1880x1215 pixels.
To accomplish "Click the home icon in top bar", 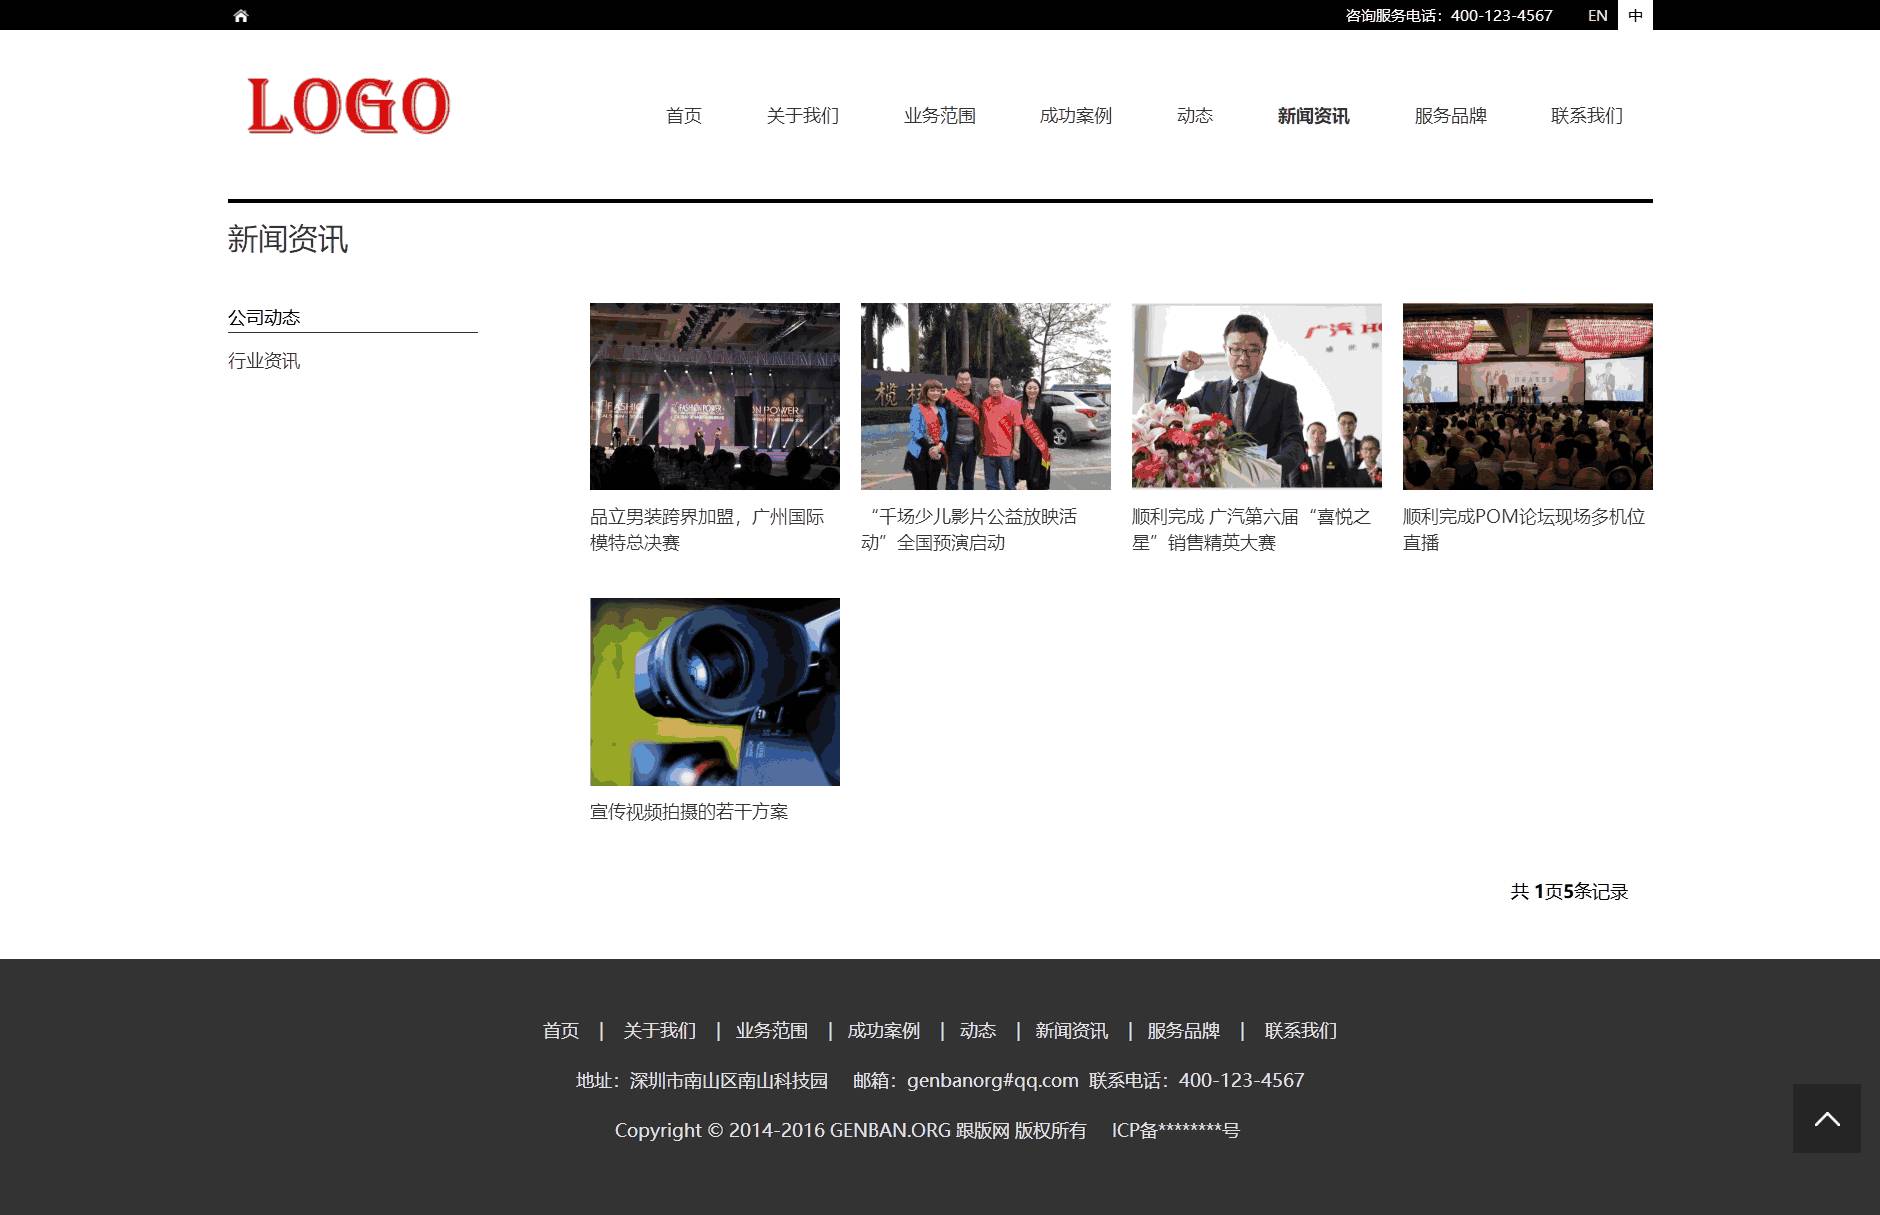I will (x=240, y=15).
